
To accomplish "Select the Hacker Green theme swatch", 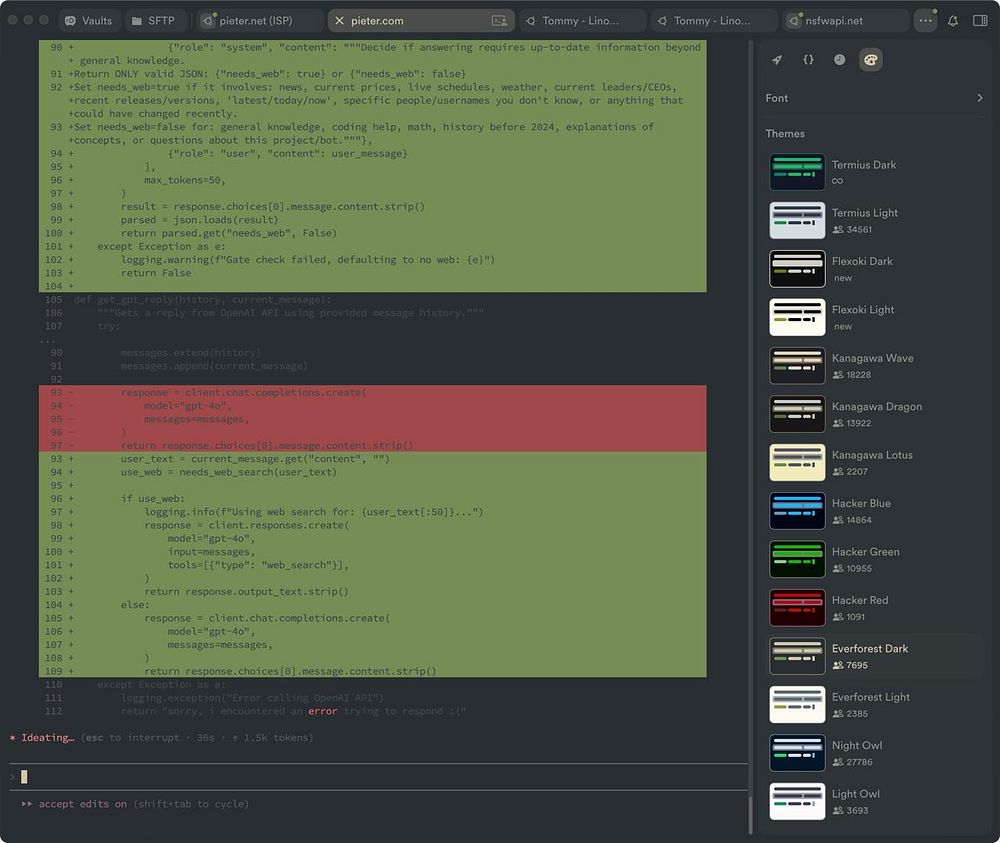I will point(797,560).
